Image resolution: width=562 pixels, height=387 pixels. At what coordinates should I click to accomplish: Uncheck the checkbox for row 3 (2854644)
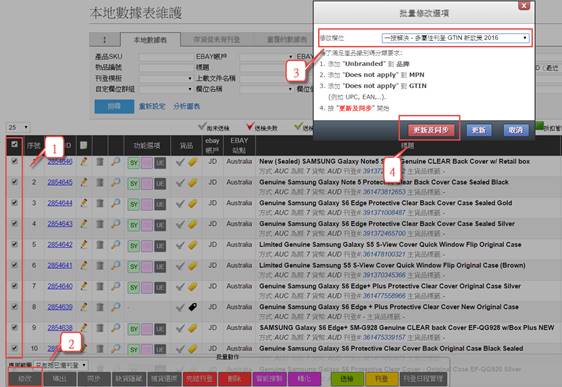click(x=14, y=203)
